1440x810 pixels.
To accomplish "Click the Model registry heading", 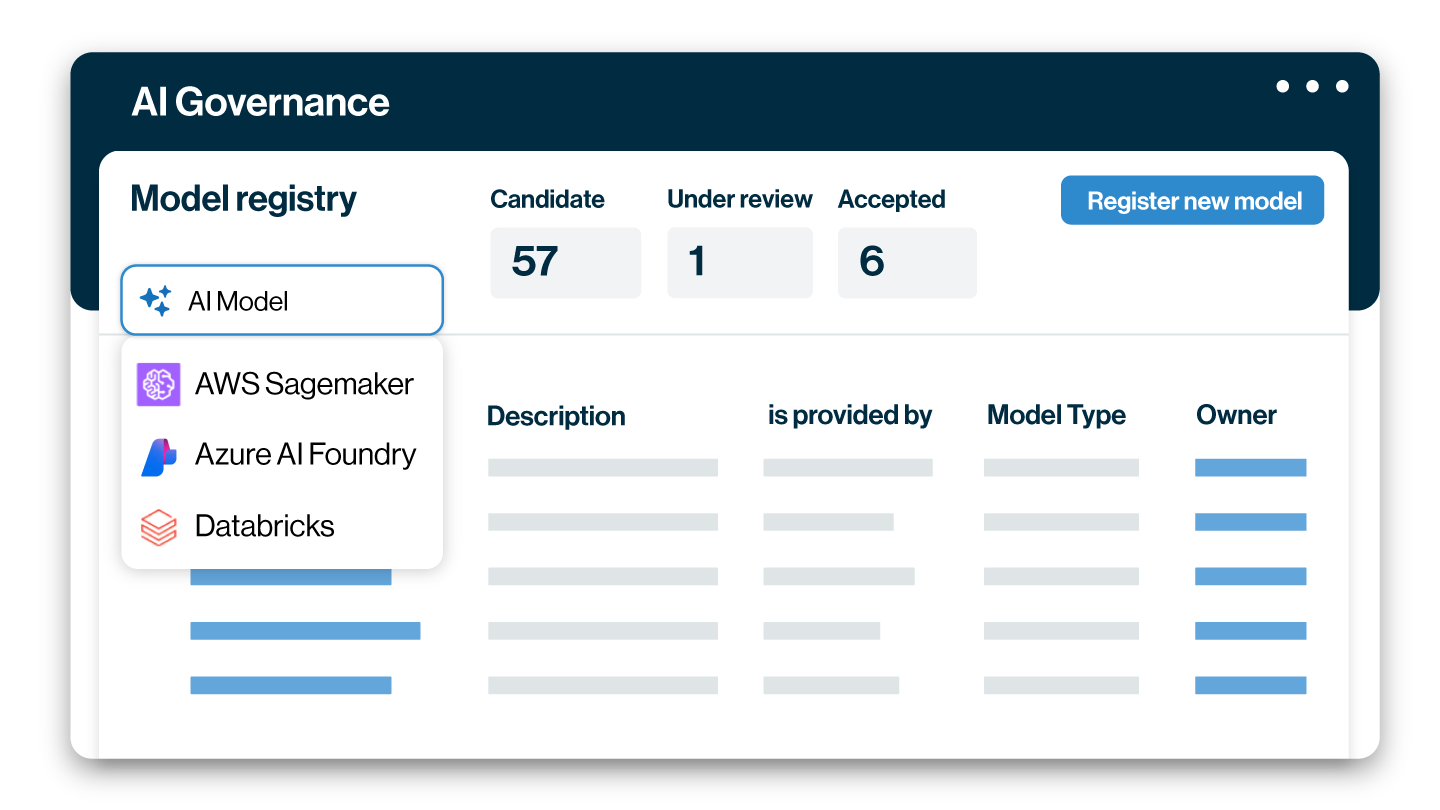I will click(243, 199).
